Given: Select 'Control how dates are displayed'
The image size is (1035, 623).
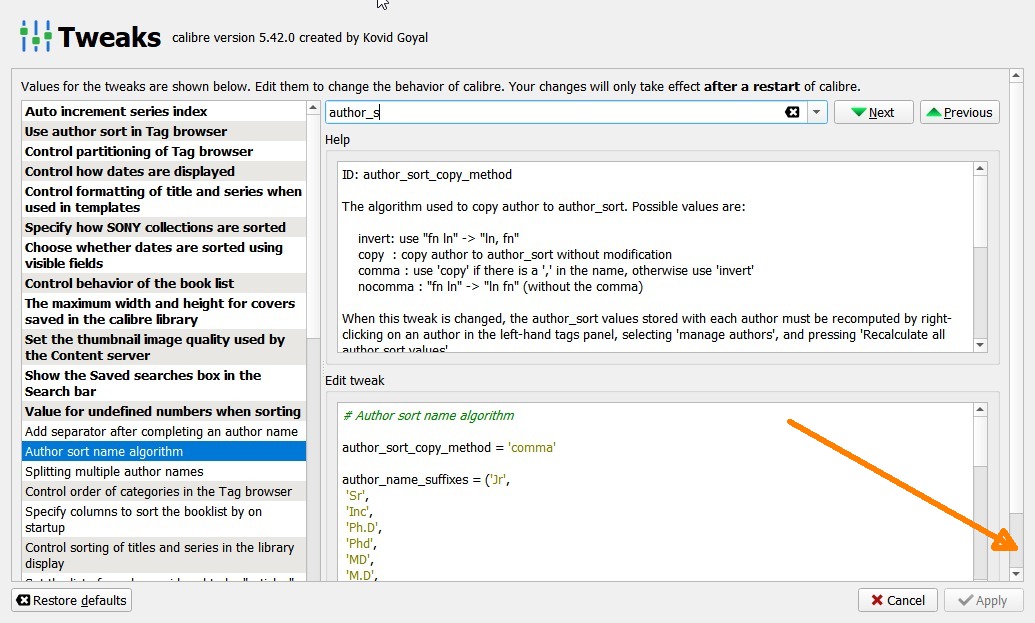Looking at the screenshot, I should point(164,171).
